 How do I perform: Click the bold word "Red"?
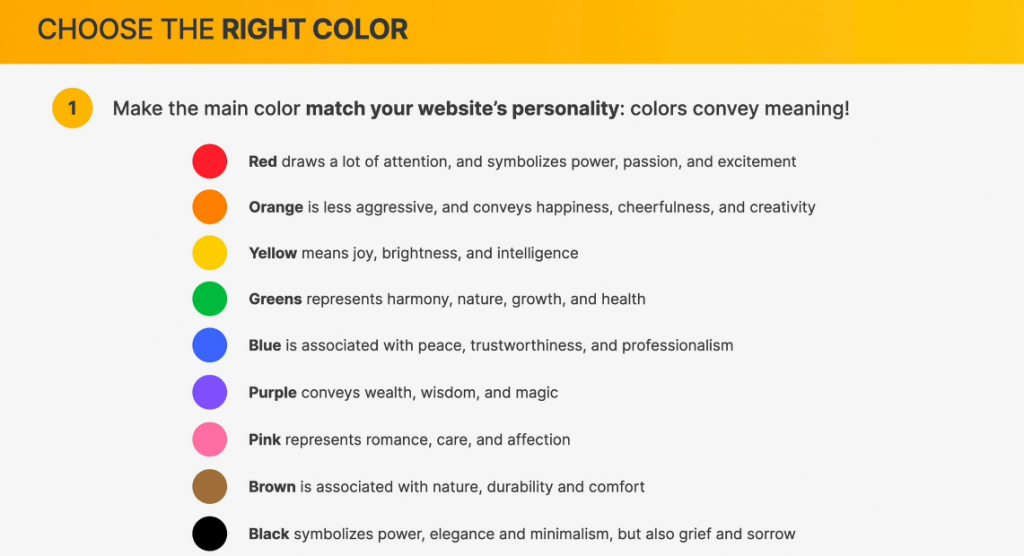point(263,161)
